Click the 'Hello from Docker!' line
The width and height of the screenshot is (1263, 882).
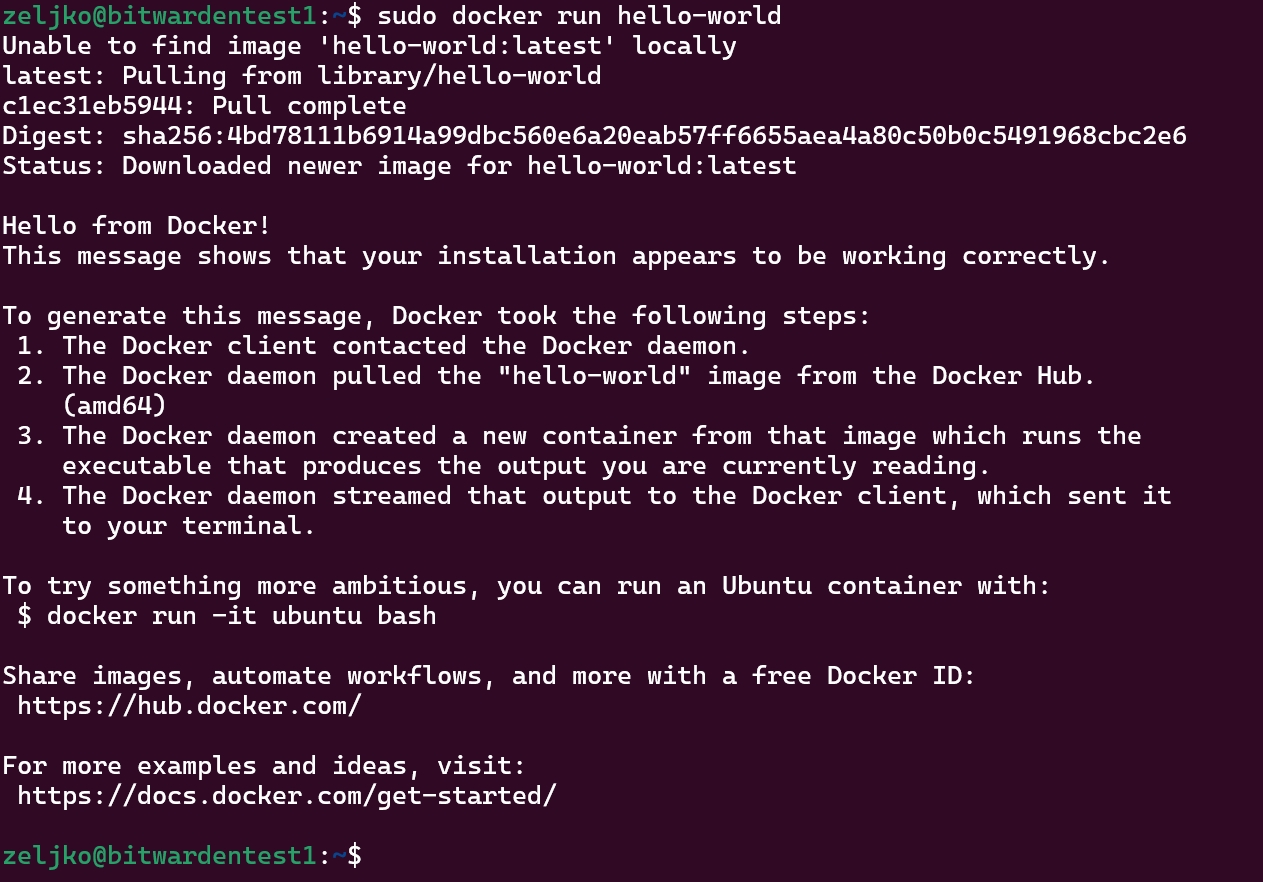coord(137,226)
